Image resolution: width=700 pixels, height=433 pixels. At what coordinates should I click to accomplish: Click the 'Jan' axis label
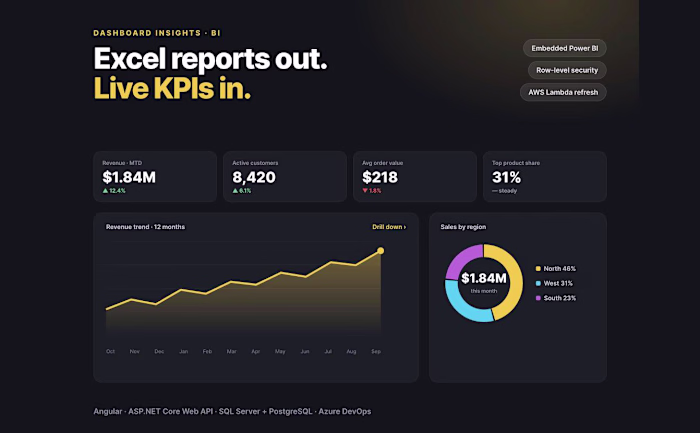(x=183, y=351)
